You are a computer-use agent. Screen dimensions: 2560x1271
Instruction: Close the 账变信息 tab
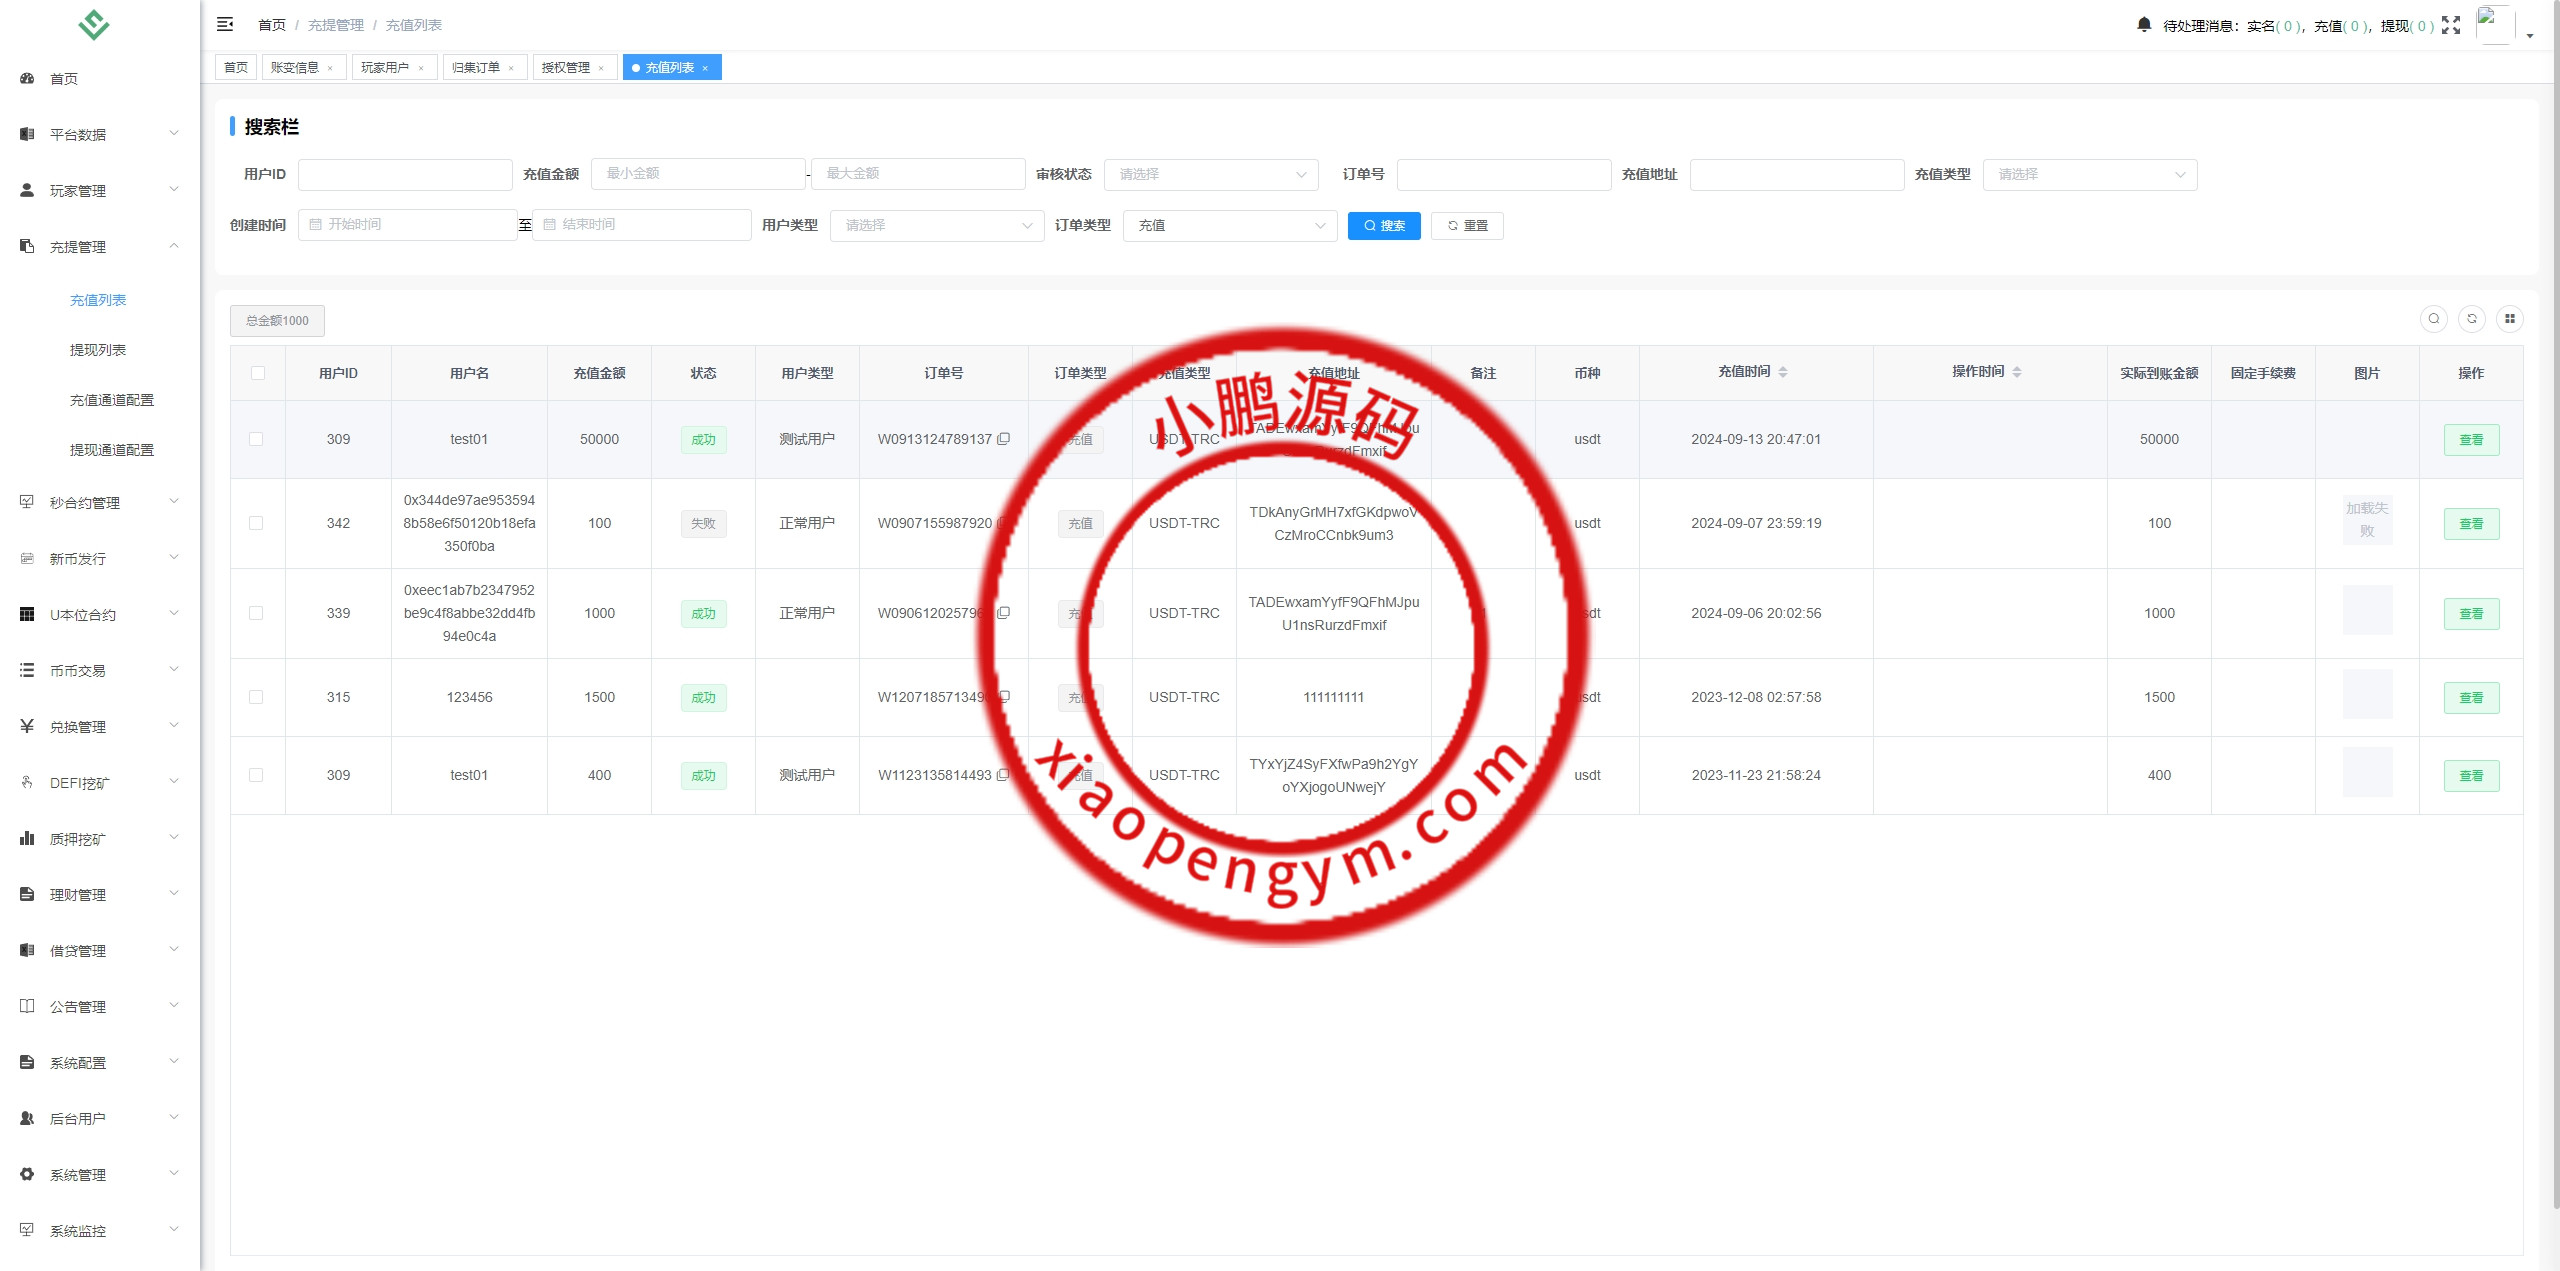point(330,69)
